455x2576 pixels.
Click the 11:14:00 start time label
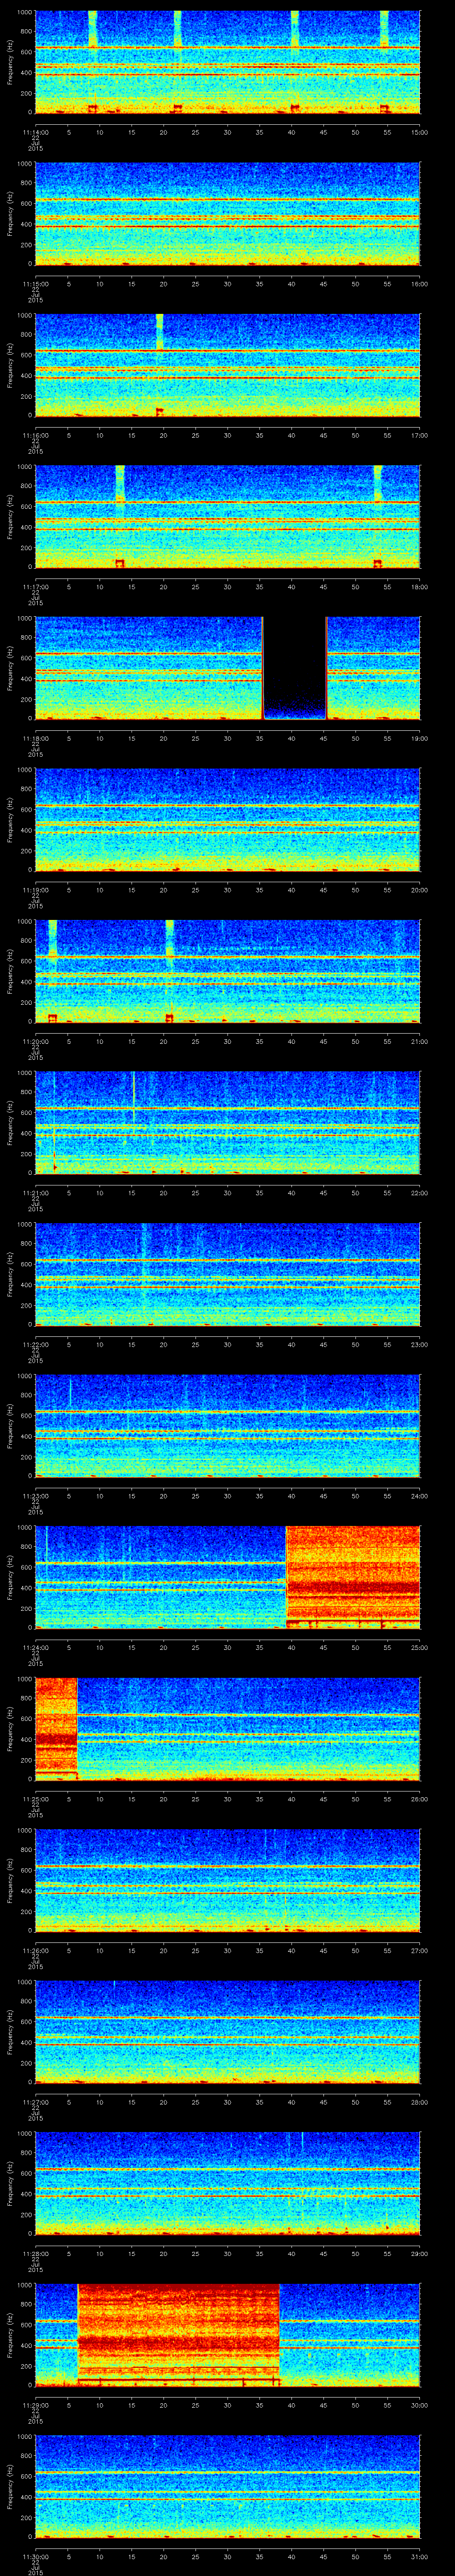coord(35,132)
